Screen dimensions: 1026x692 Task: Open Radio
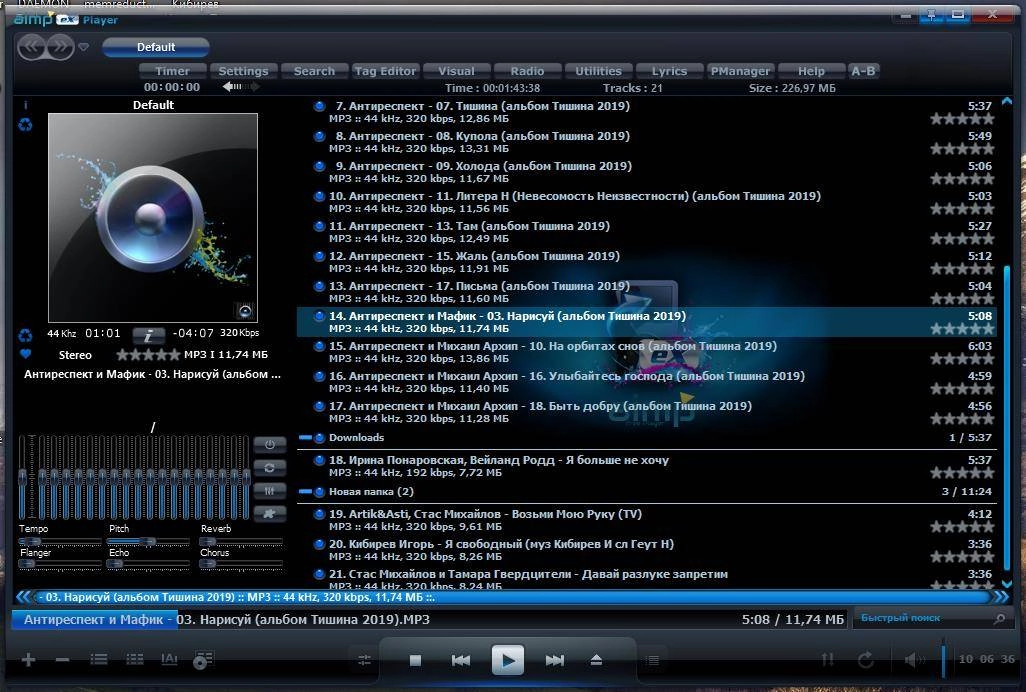coord(527,71)
